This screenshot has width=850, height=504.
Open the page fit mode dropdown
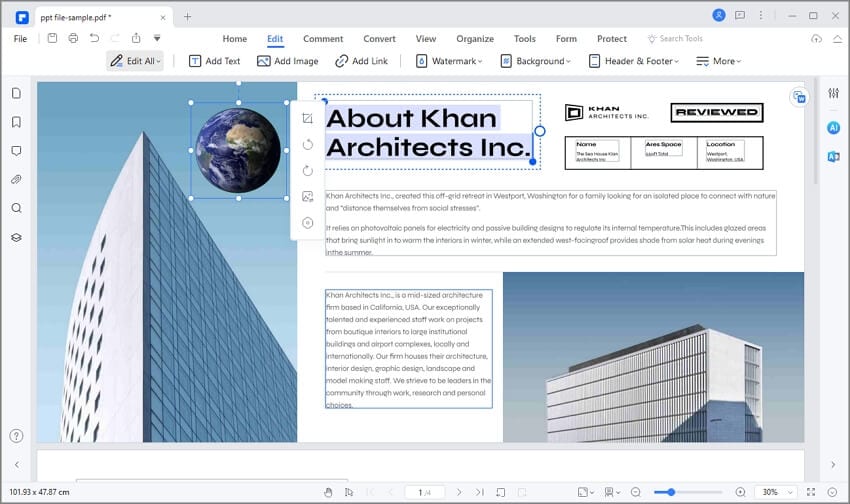point(585,492)
